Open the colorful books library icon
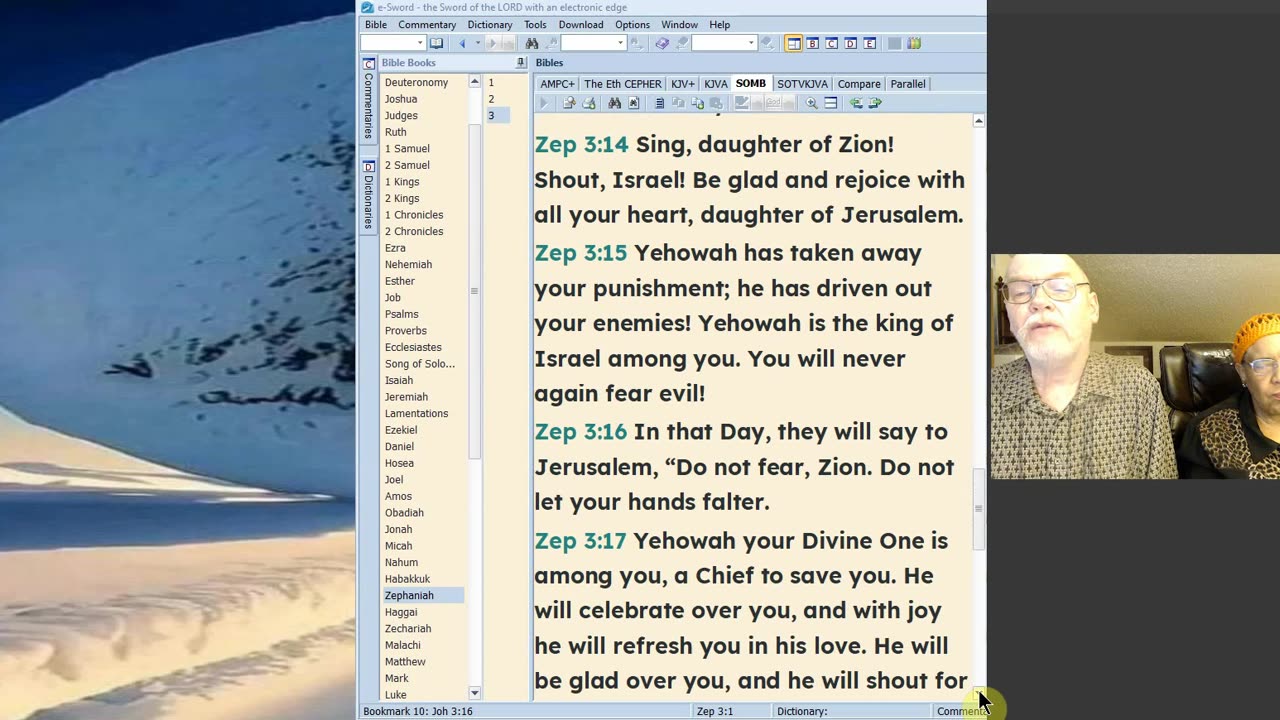This screenshot has width=1280, height=720. coord(914,43)
